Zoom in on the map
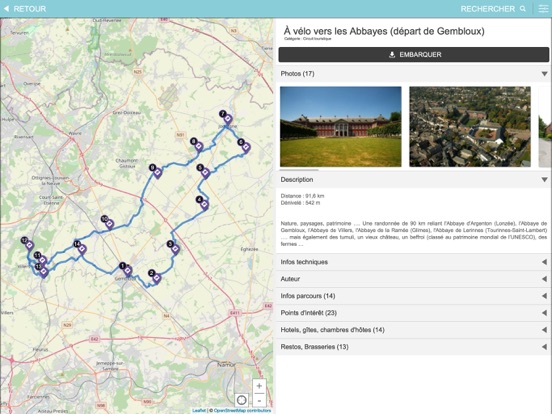The width and height of the screenshot is (552, 414). (259, 386)
